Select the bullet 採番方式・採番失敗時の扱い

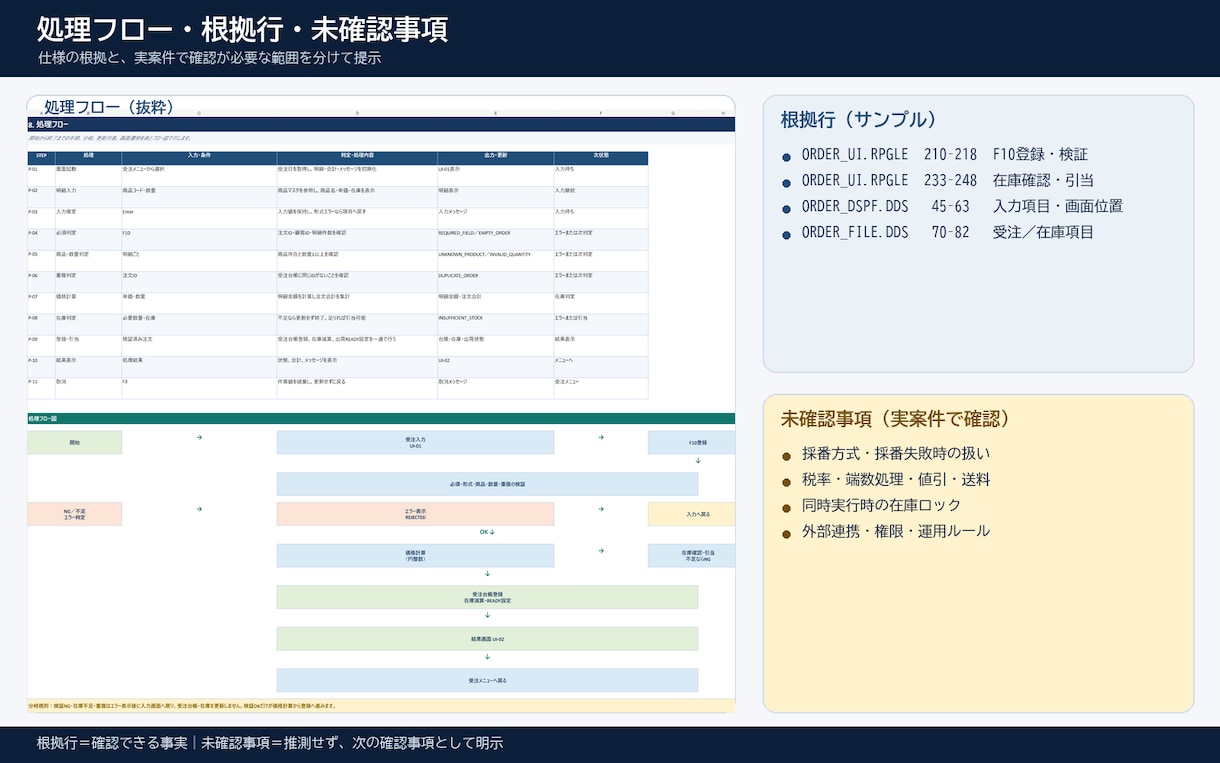[x=896, y=454]
